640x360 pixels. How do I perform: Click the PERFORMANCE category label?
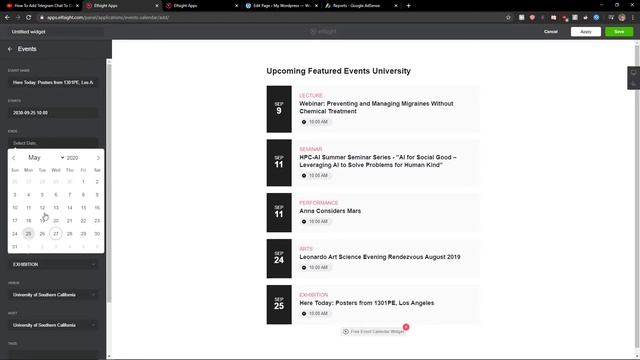click(x=318, y=203)
